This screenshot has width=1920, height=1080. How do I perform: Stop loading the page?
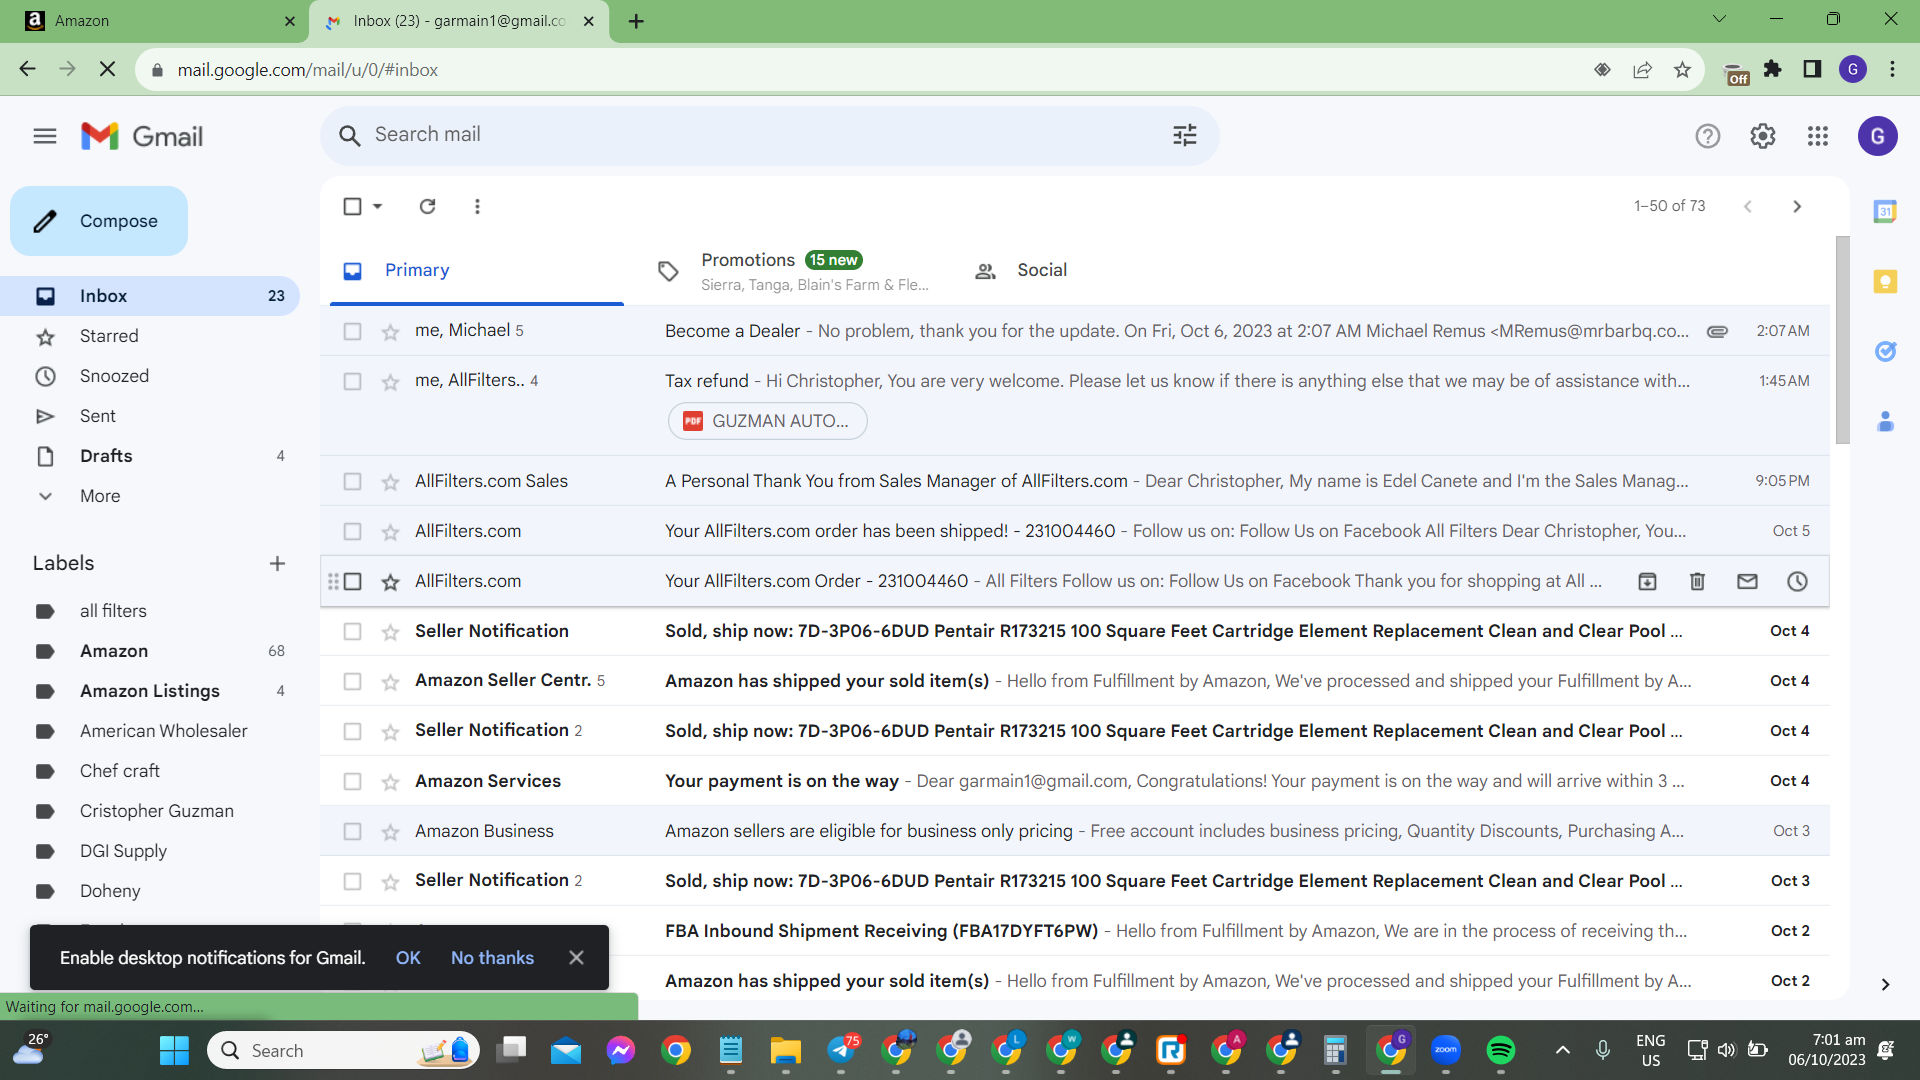tap(107, 69)
